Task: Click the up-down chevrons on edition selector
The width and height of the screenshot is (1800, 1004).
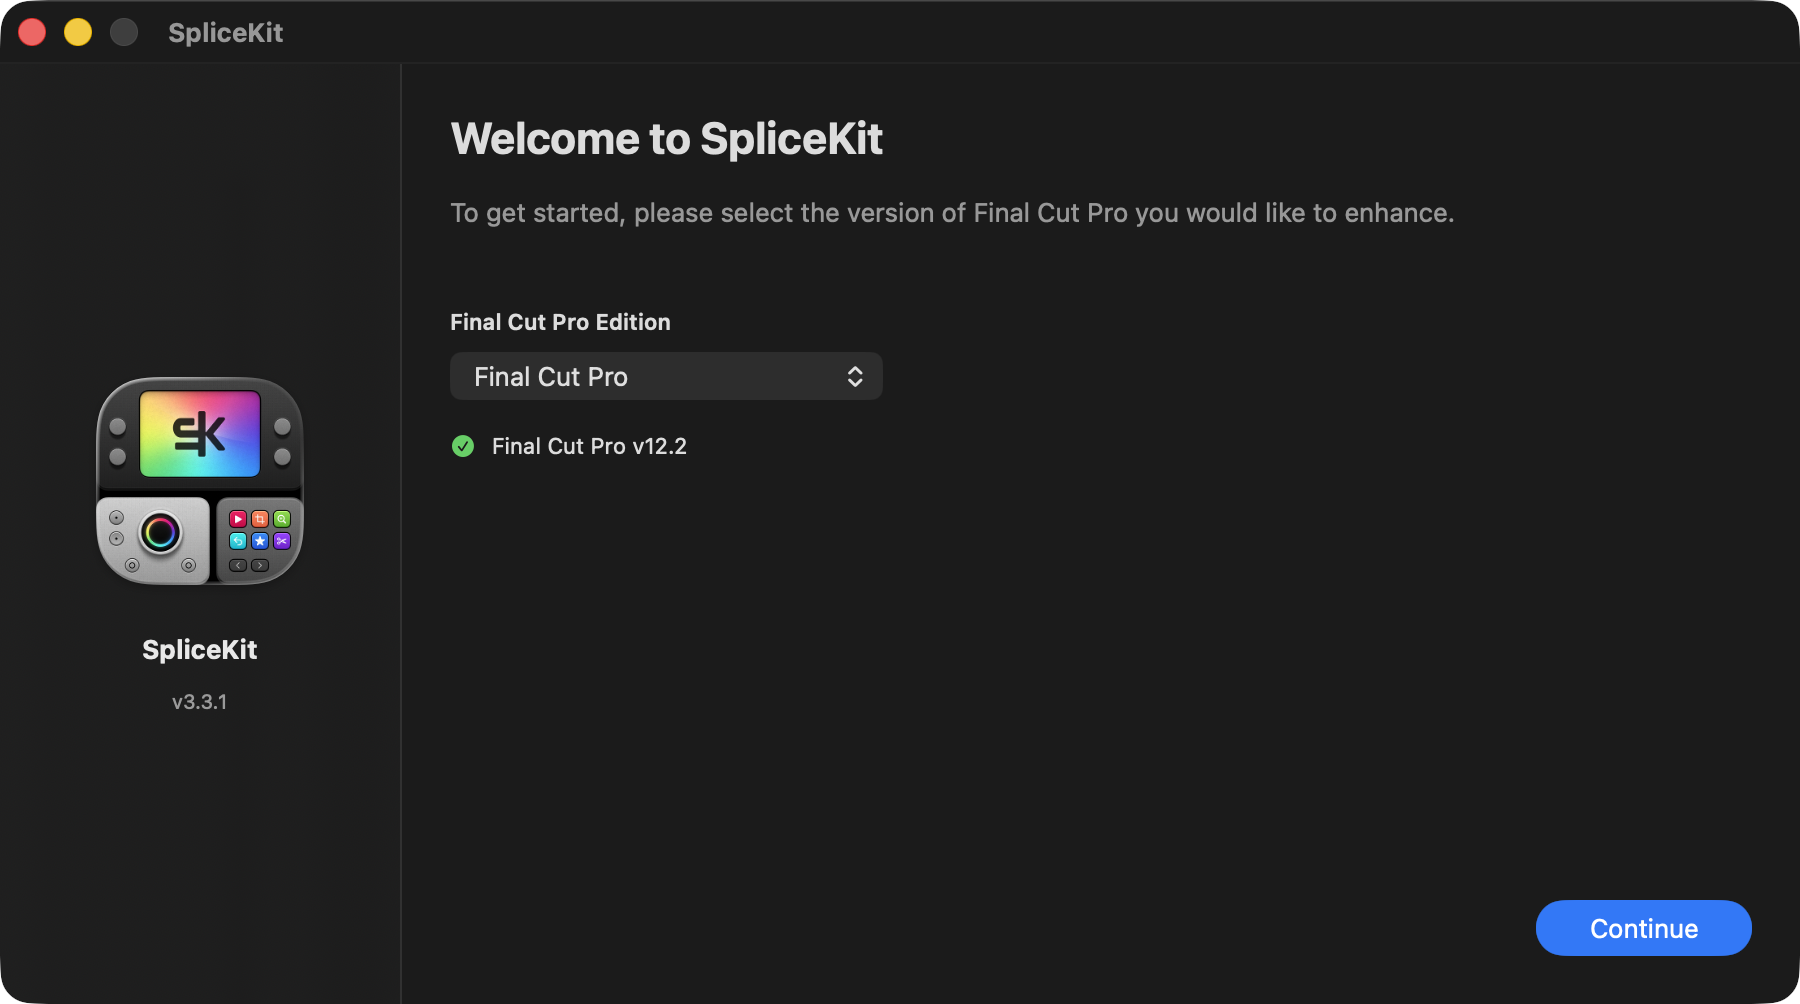Action: (855, 376)
